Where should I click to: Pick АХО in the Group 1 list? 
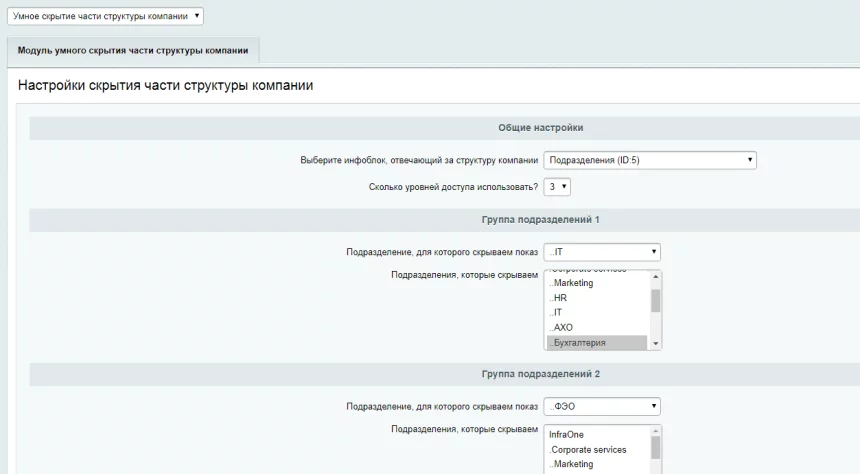click(x=598, y=328)
